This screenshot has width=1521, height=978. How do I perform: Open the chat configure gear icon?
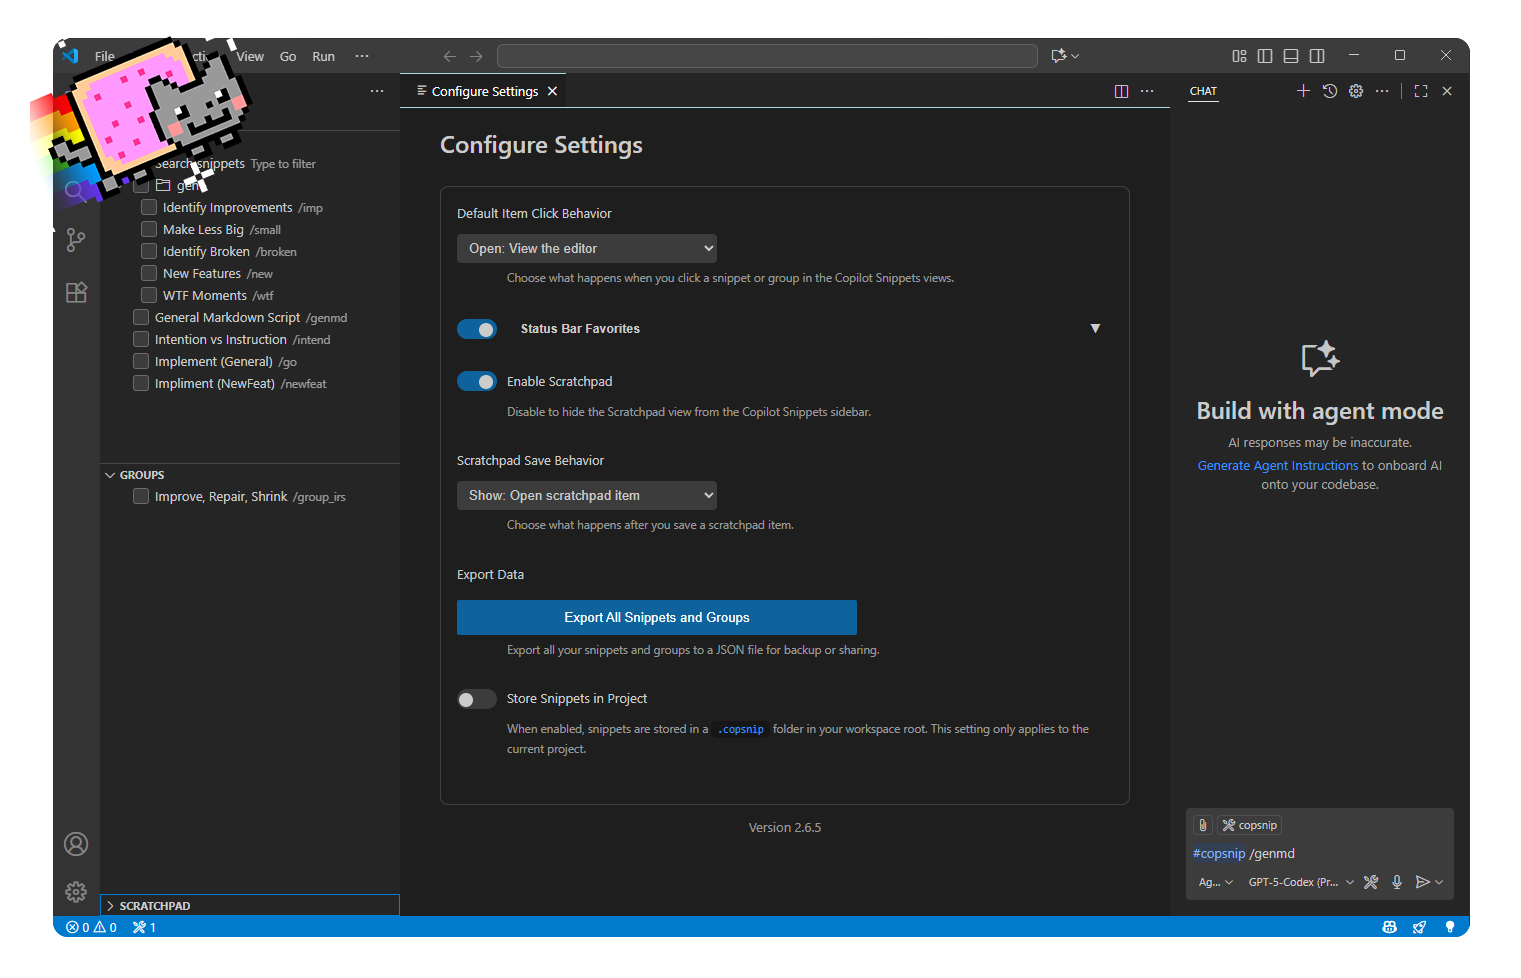[x=1356, y=90]
